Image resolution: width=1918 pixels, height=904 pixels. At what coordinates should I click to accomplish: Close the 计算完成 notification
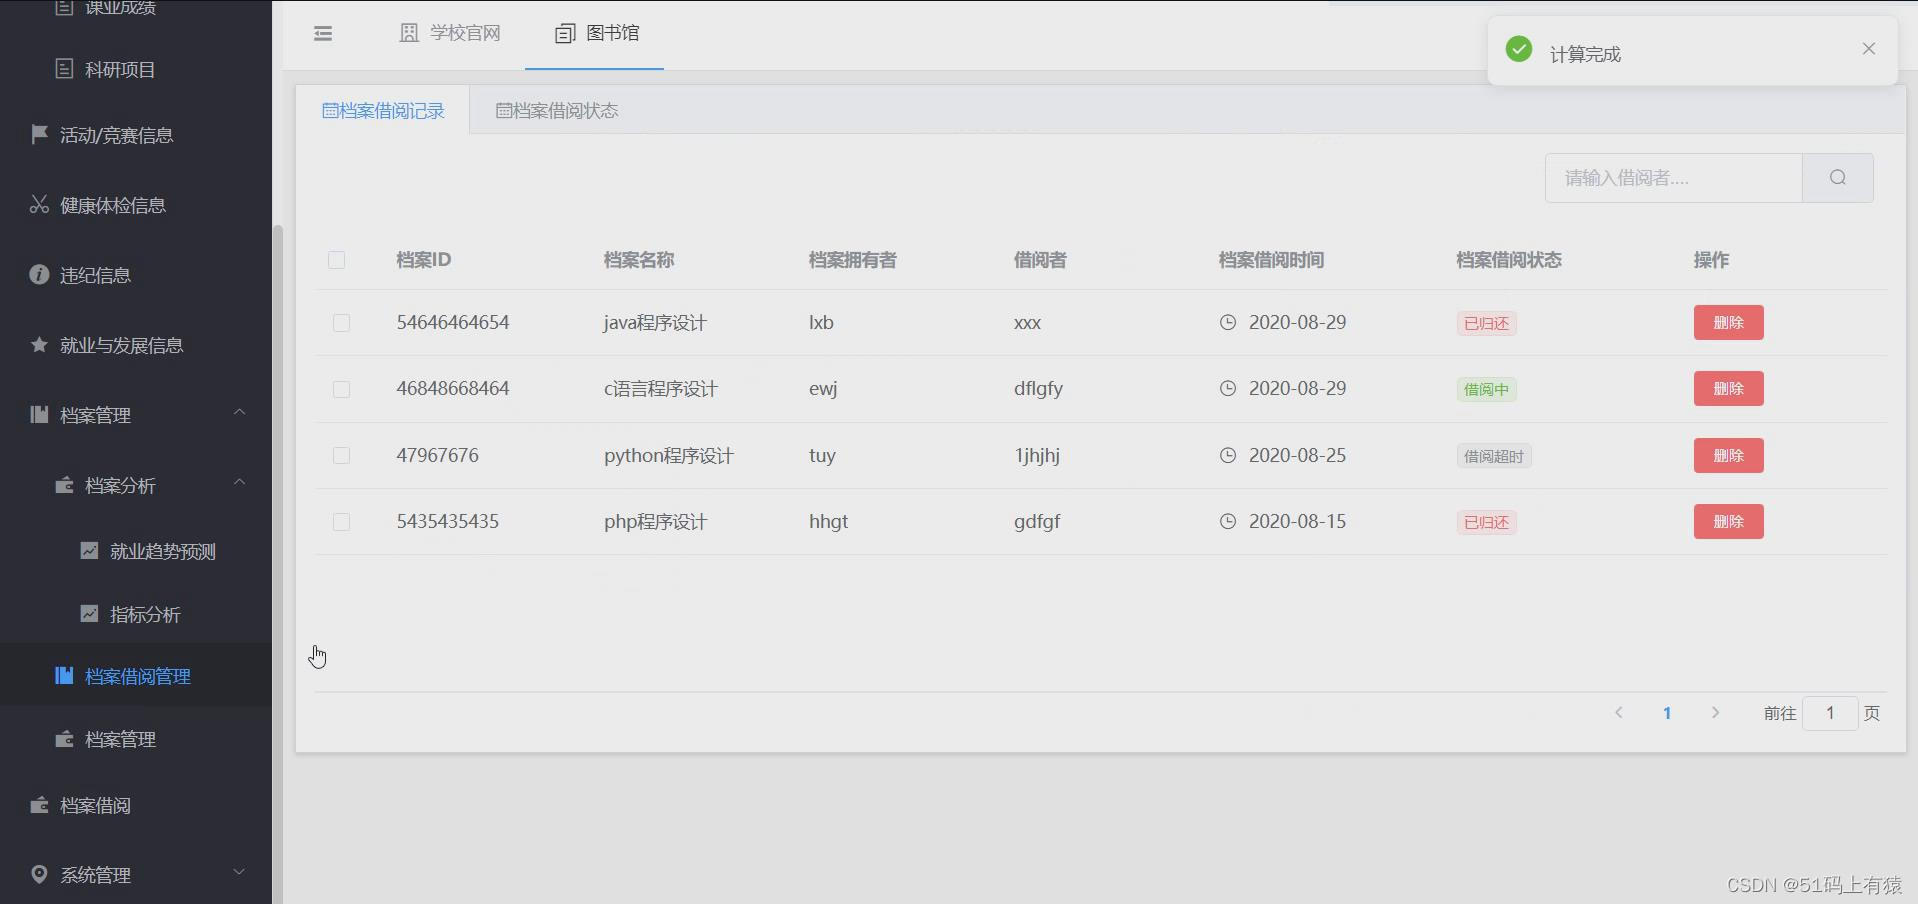1869,49
